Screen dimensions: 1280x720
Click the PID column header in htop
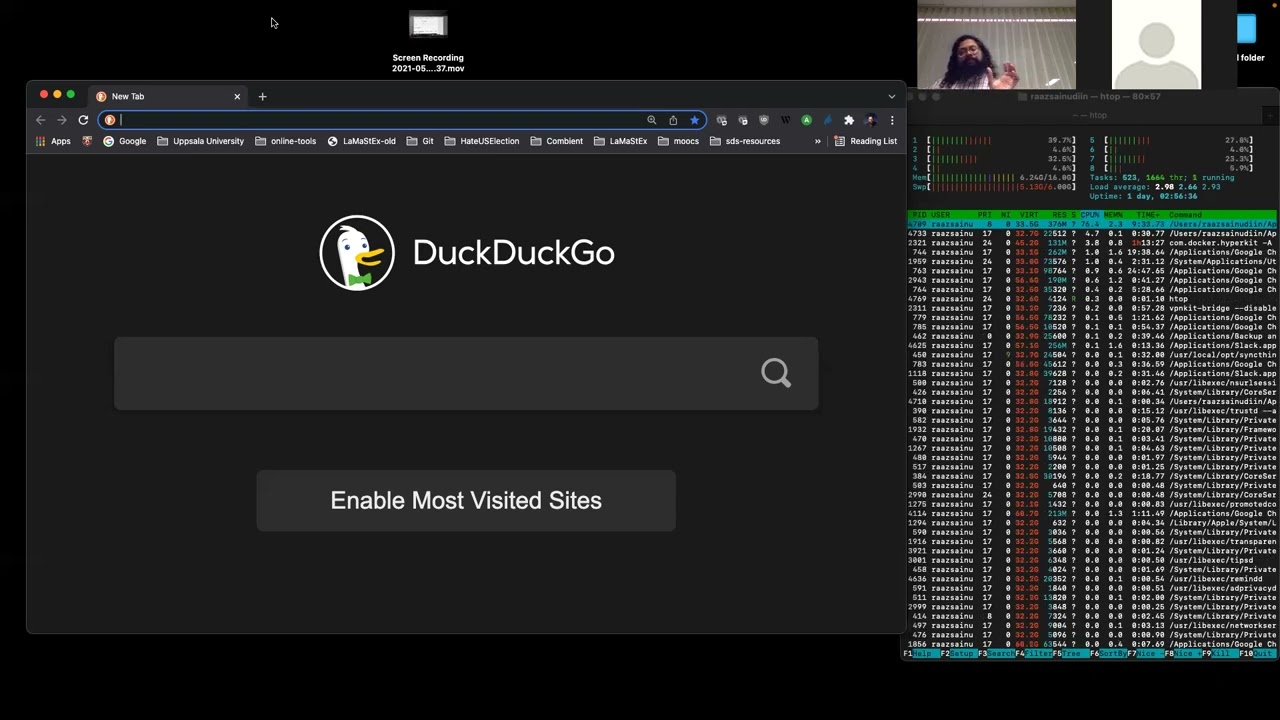(919, 215)
